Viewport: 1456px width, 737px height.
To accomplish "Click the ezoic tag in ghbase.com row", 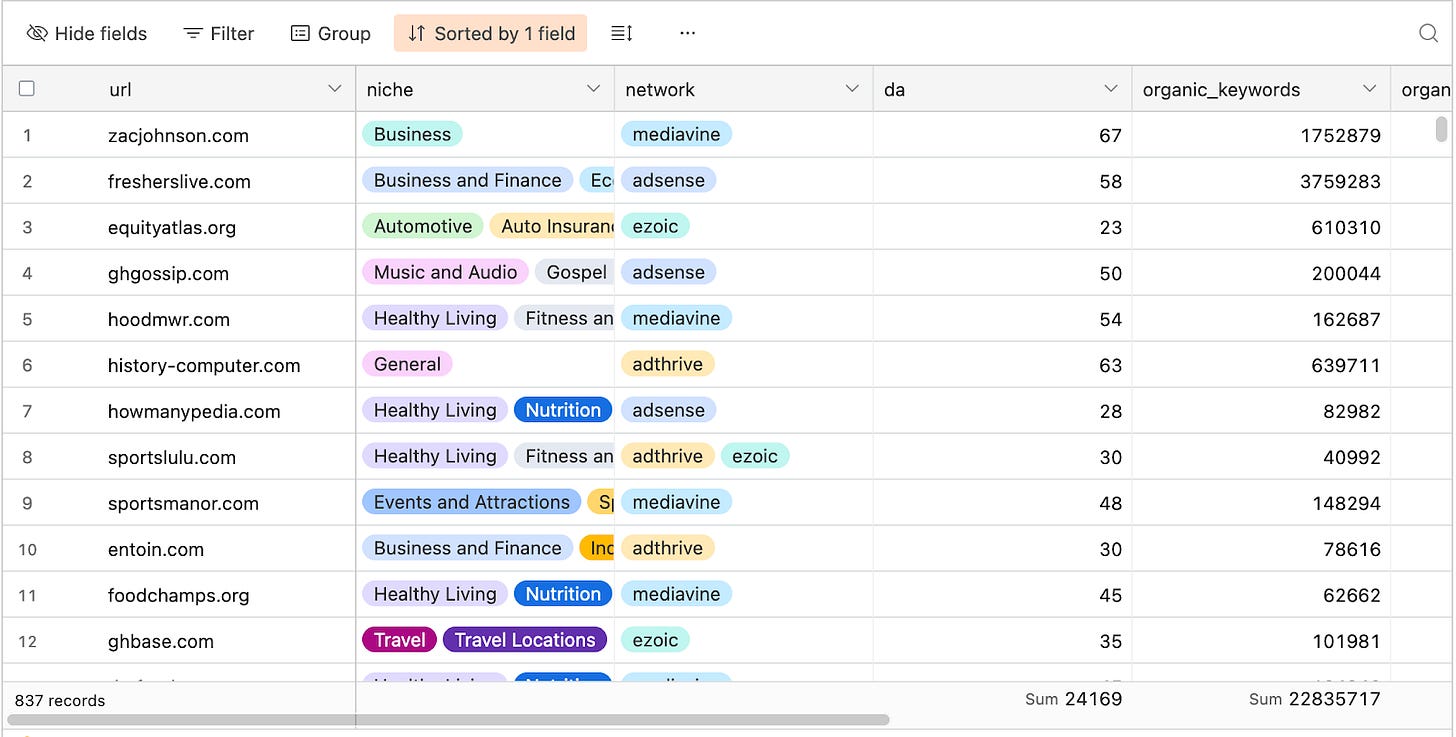I will (x=655, y=640).
